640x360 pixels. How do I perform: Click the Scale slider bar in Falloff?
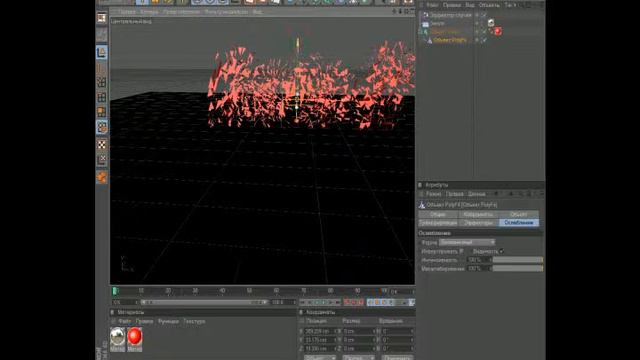(x=518, y=269)
